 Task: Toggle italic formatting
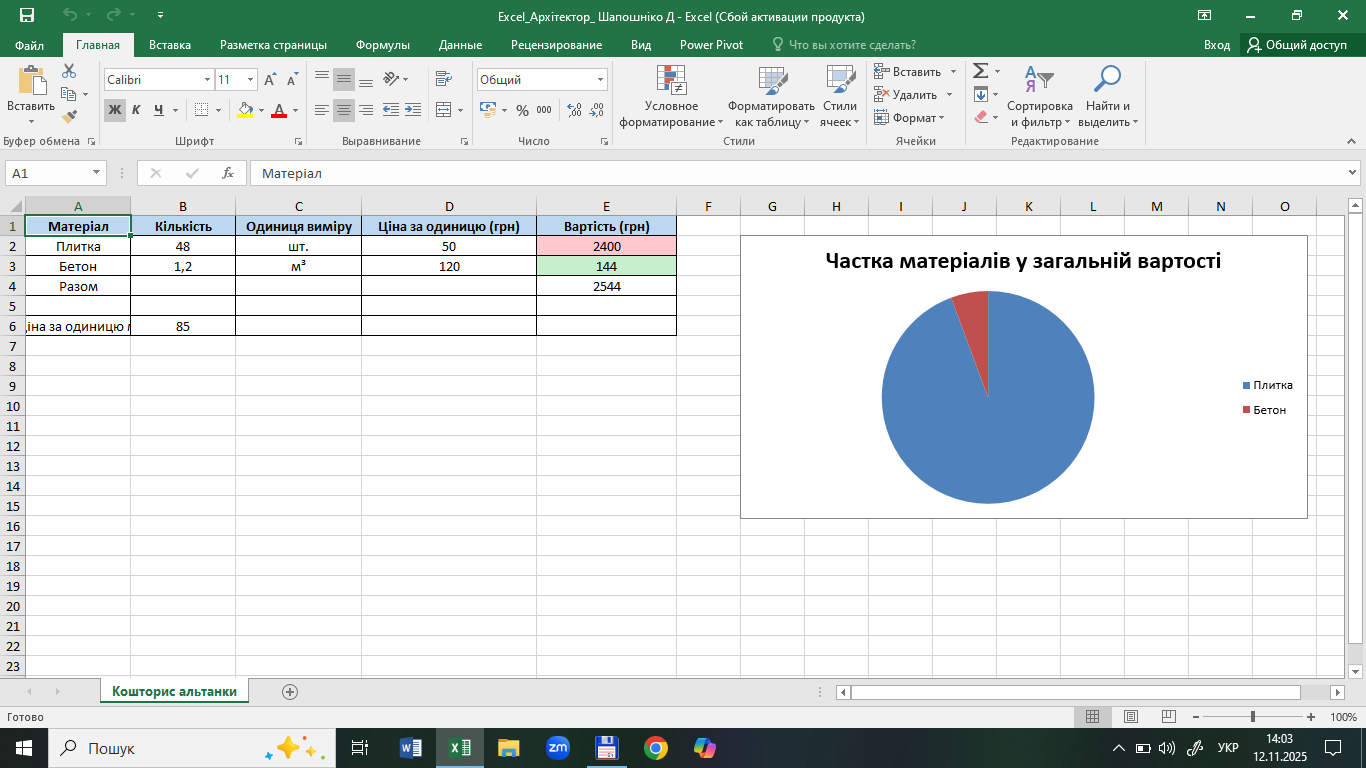coord(136,110)
